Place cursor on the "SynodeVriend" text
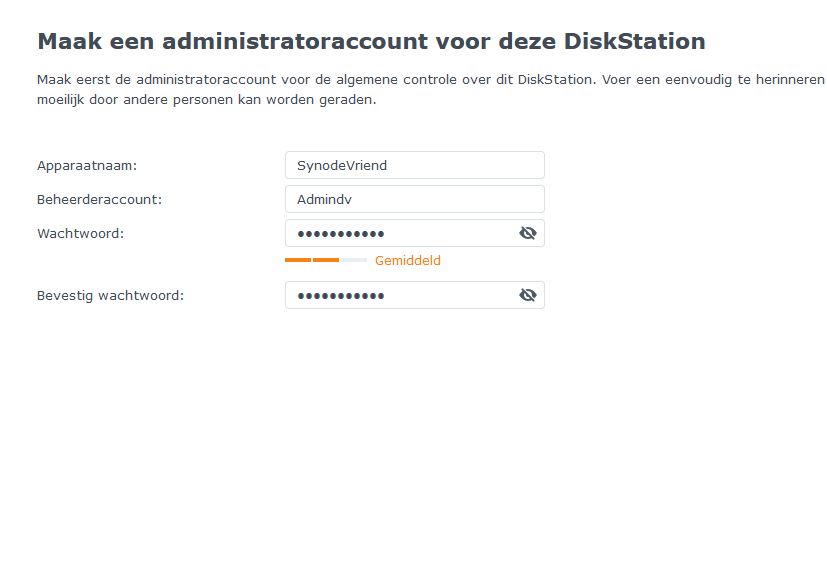This screenshot has height=577, width=827. [x=341, y=165]
